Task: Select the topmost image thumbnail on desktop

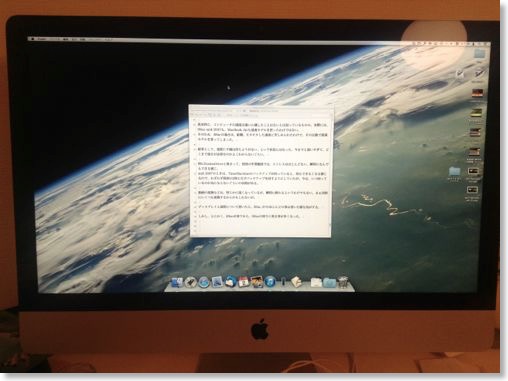Action: [x=476, y=93]
